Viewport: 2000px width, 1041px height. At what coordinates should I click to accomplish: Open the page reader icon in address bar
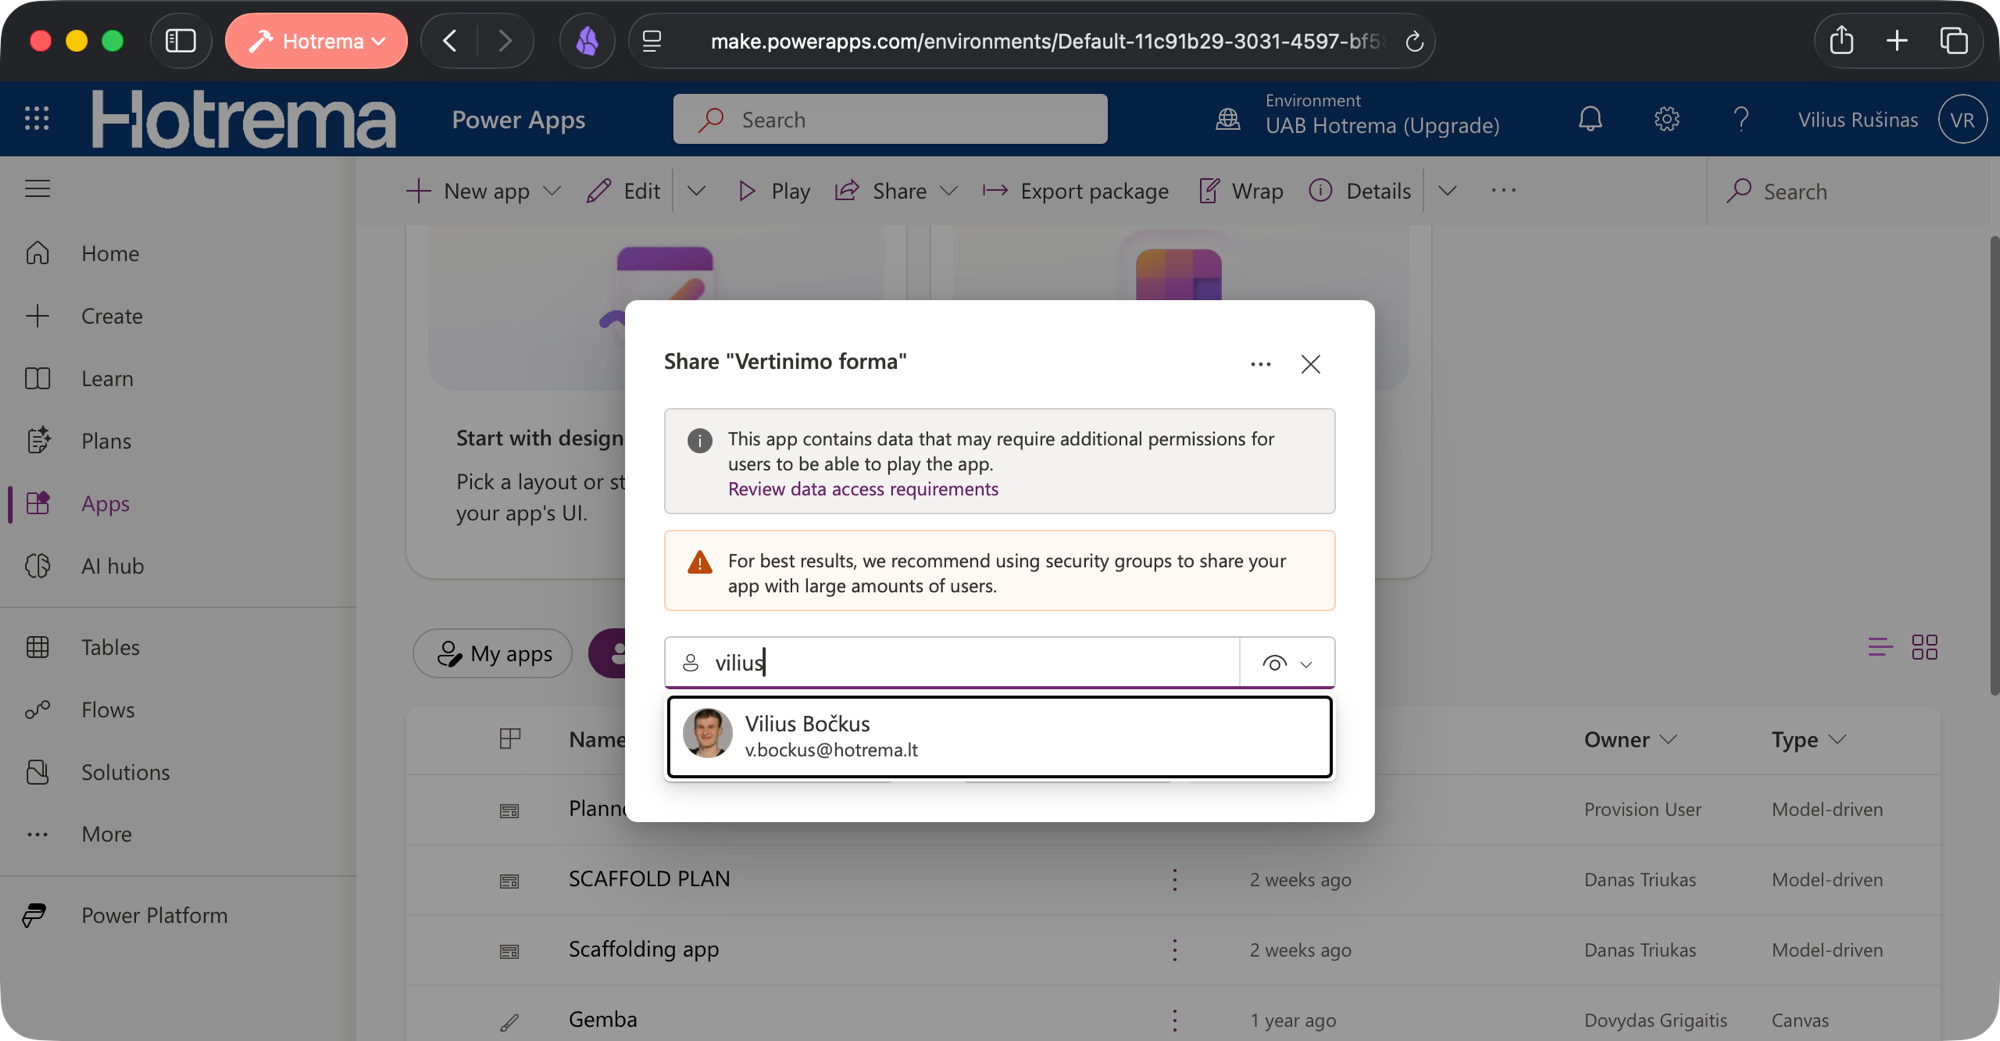coord(652,41)
